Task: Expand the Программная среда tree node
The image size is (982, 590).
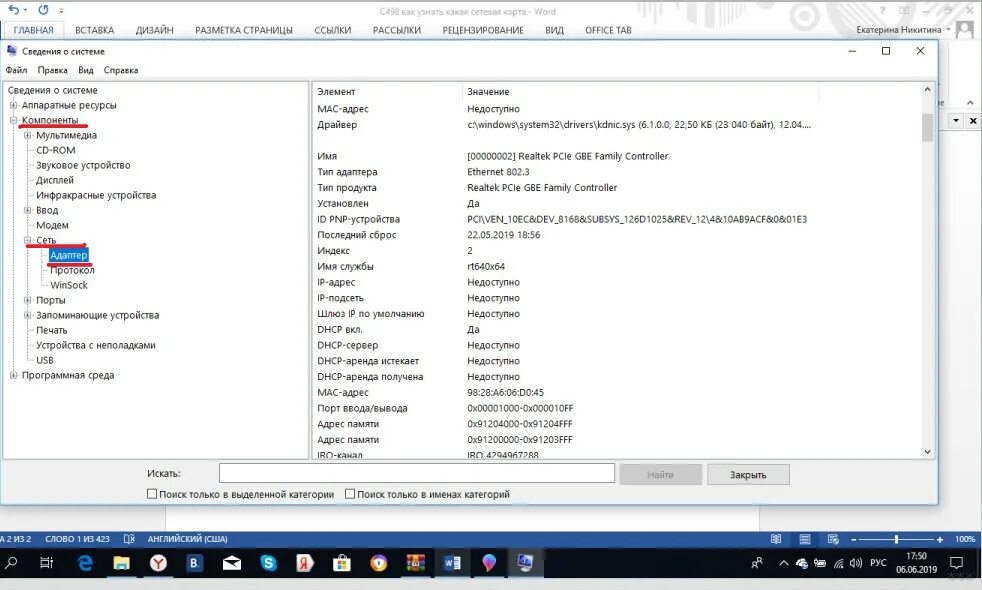Action: click(13, 375)
